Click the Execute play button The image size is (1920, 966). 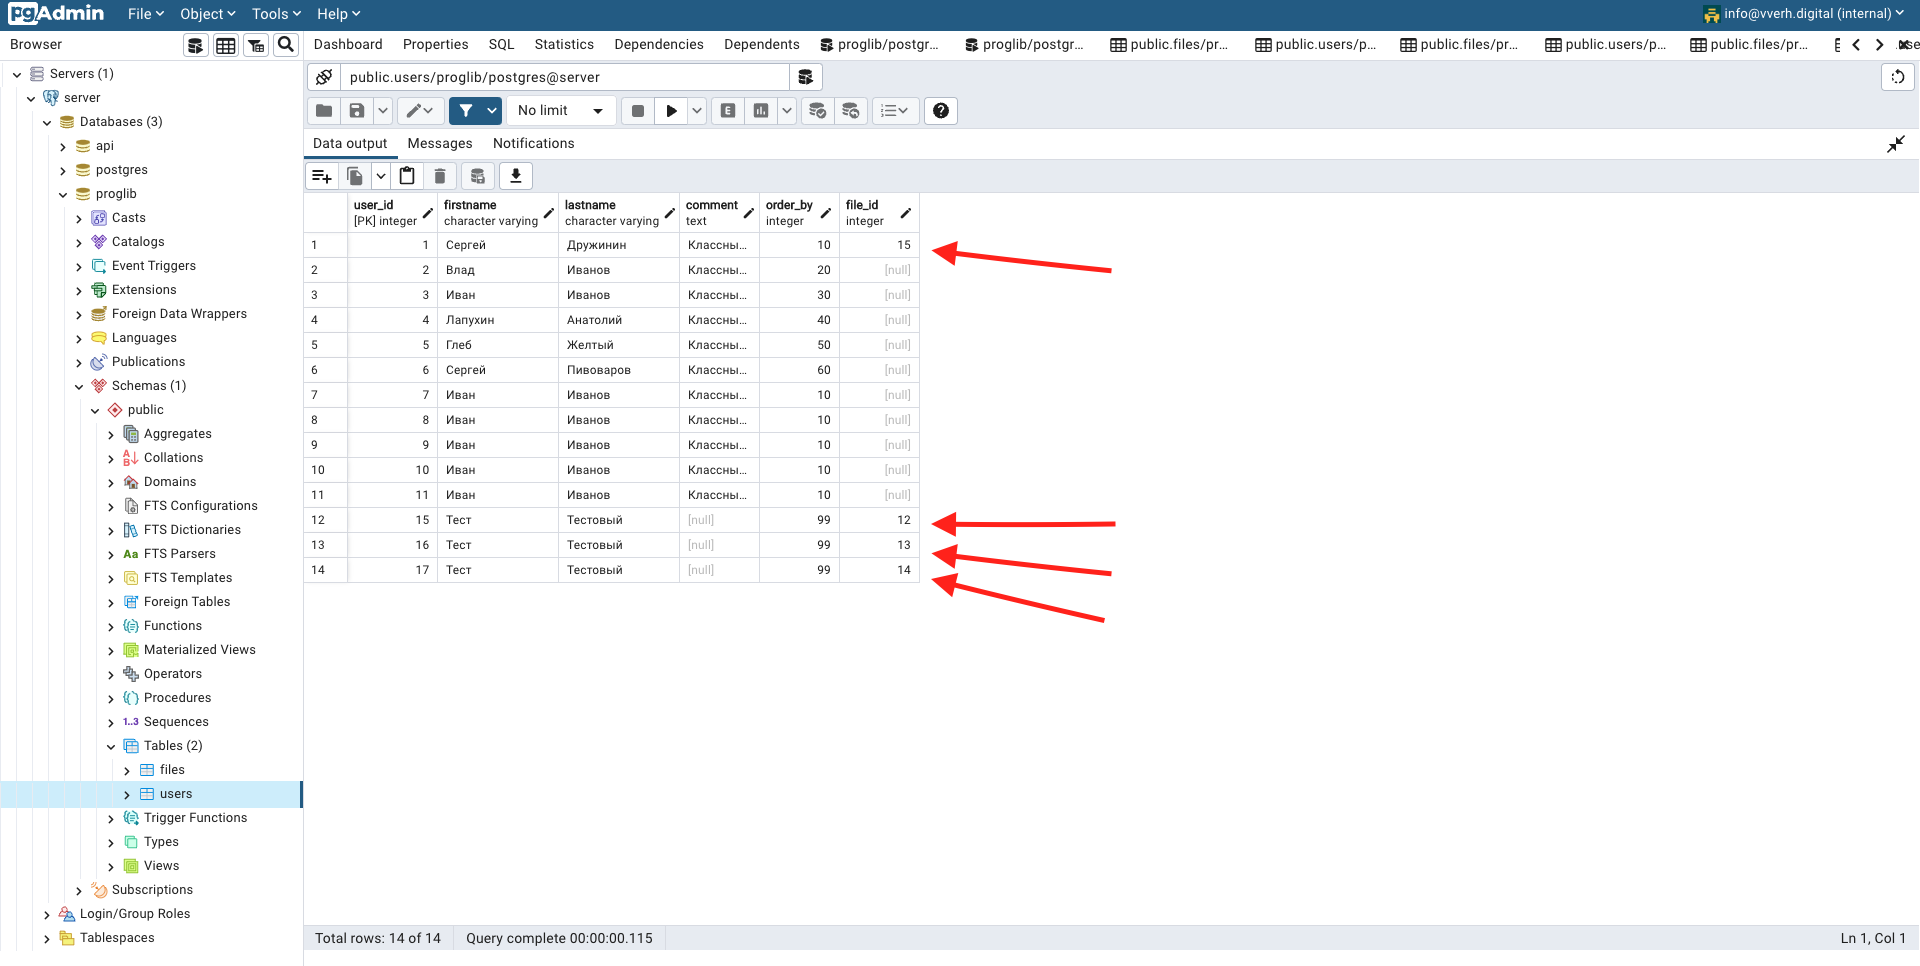tap(671, 111)
